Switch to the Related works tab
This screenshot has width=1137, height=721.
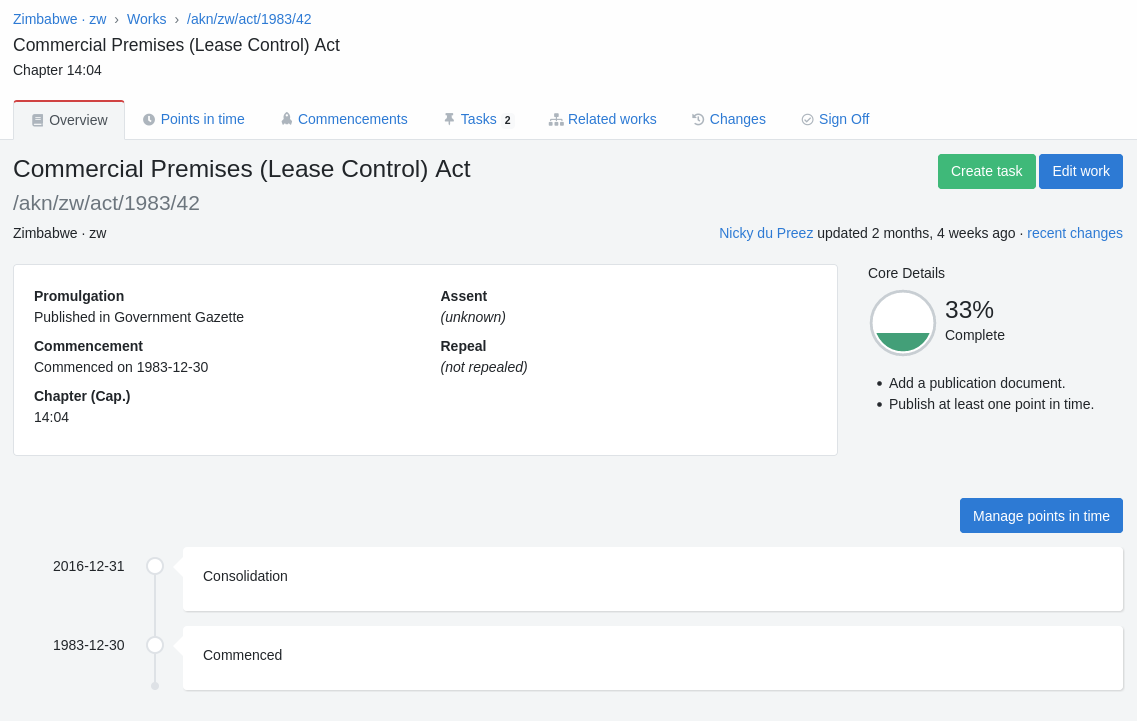612,119
